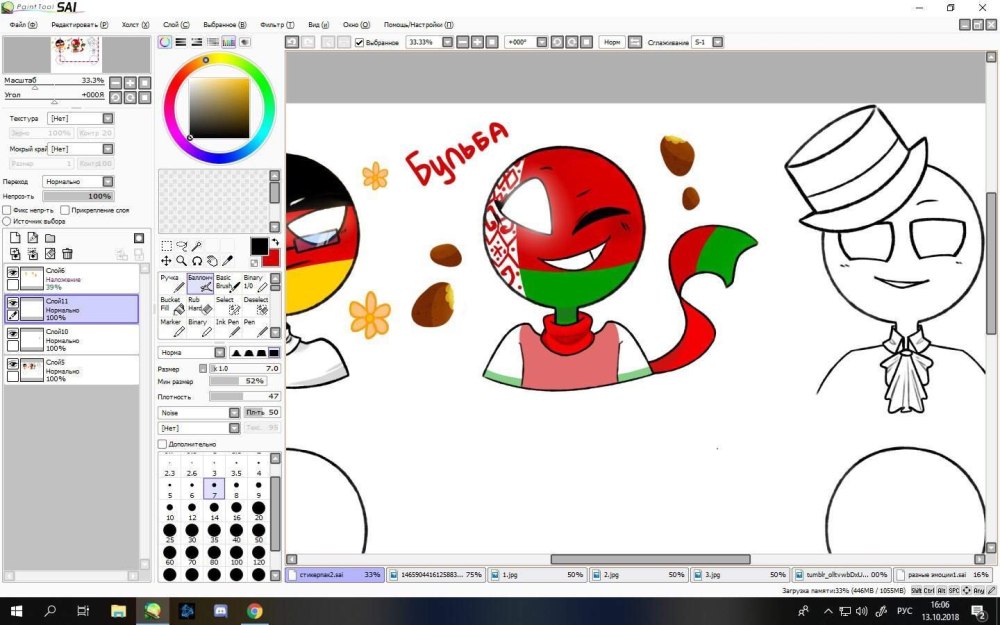Open the Слой menu

[176, 25]
